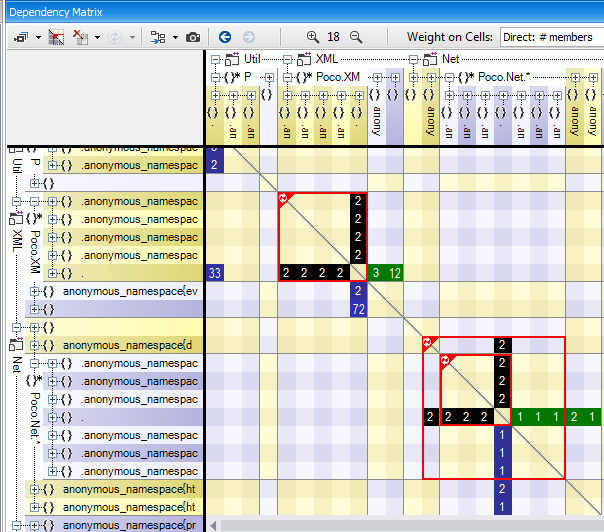Click the green cell showing 12

tap(394, 273)
